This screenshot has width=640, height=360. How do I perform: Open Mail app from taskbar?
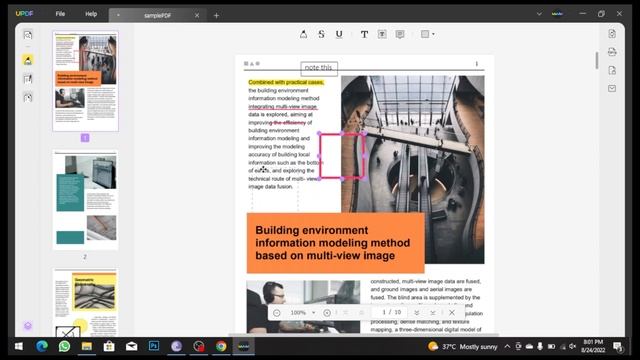click(x=131, y=347)
